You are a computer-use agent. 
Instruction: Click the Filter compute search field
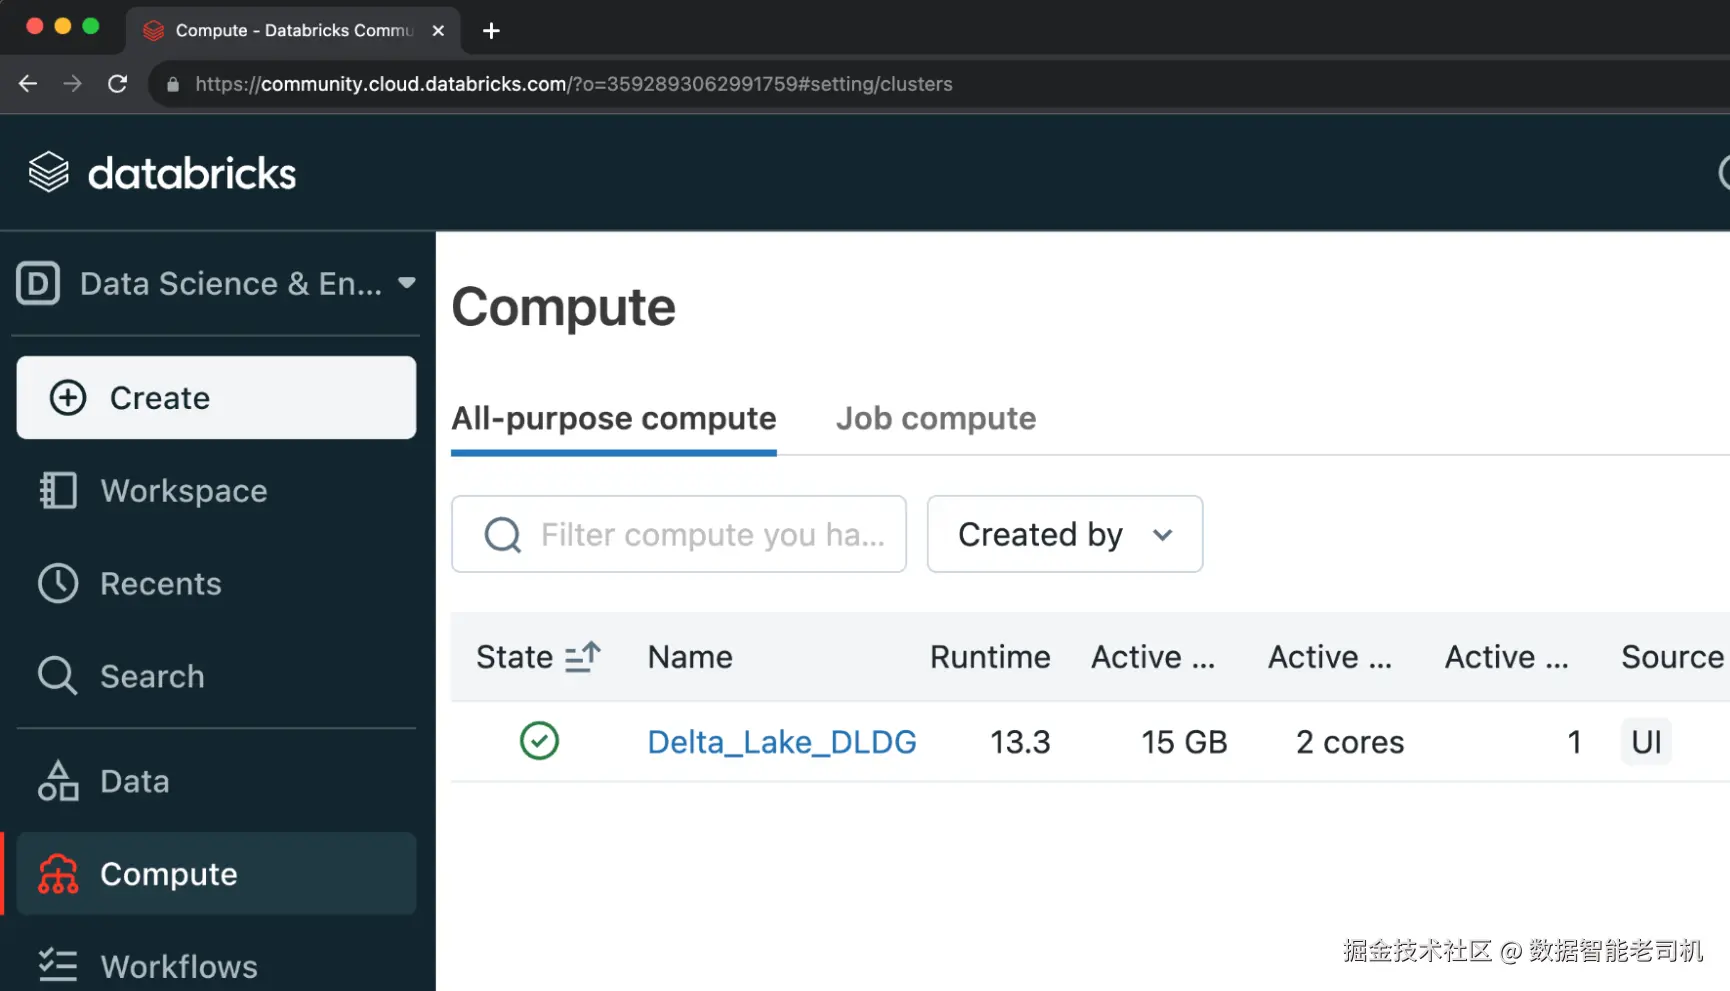click(x=710, y=535)
